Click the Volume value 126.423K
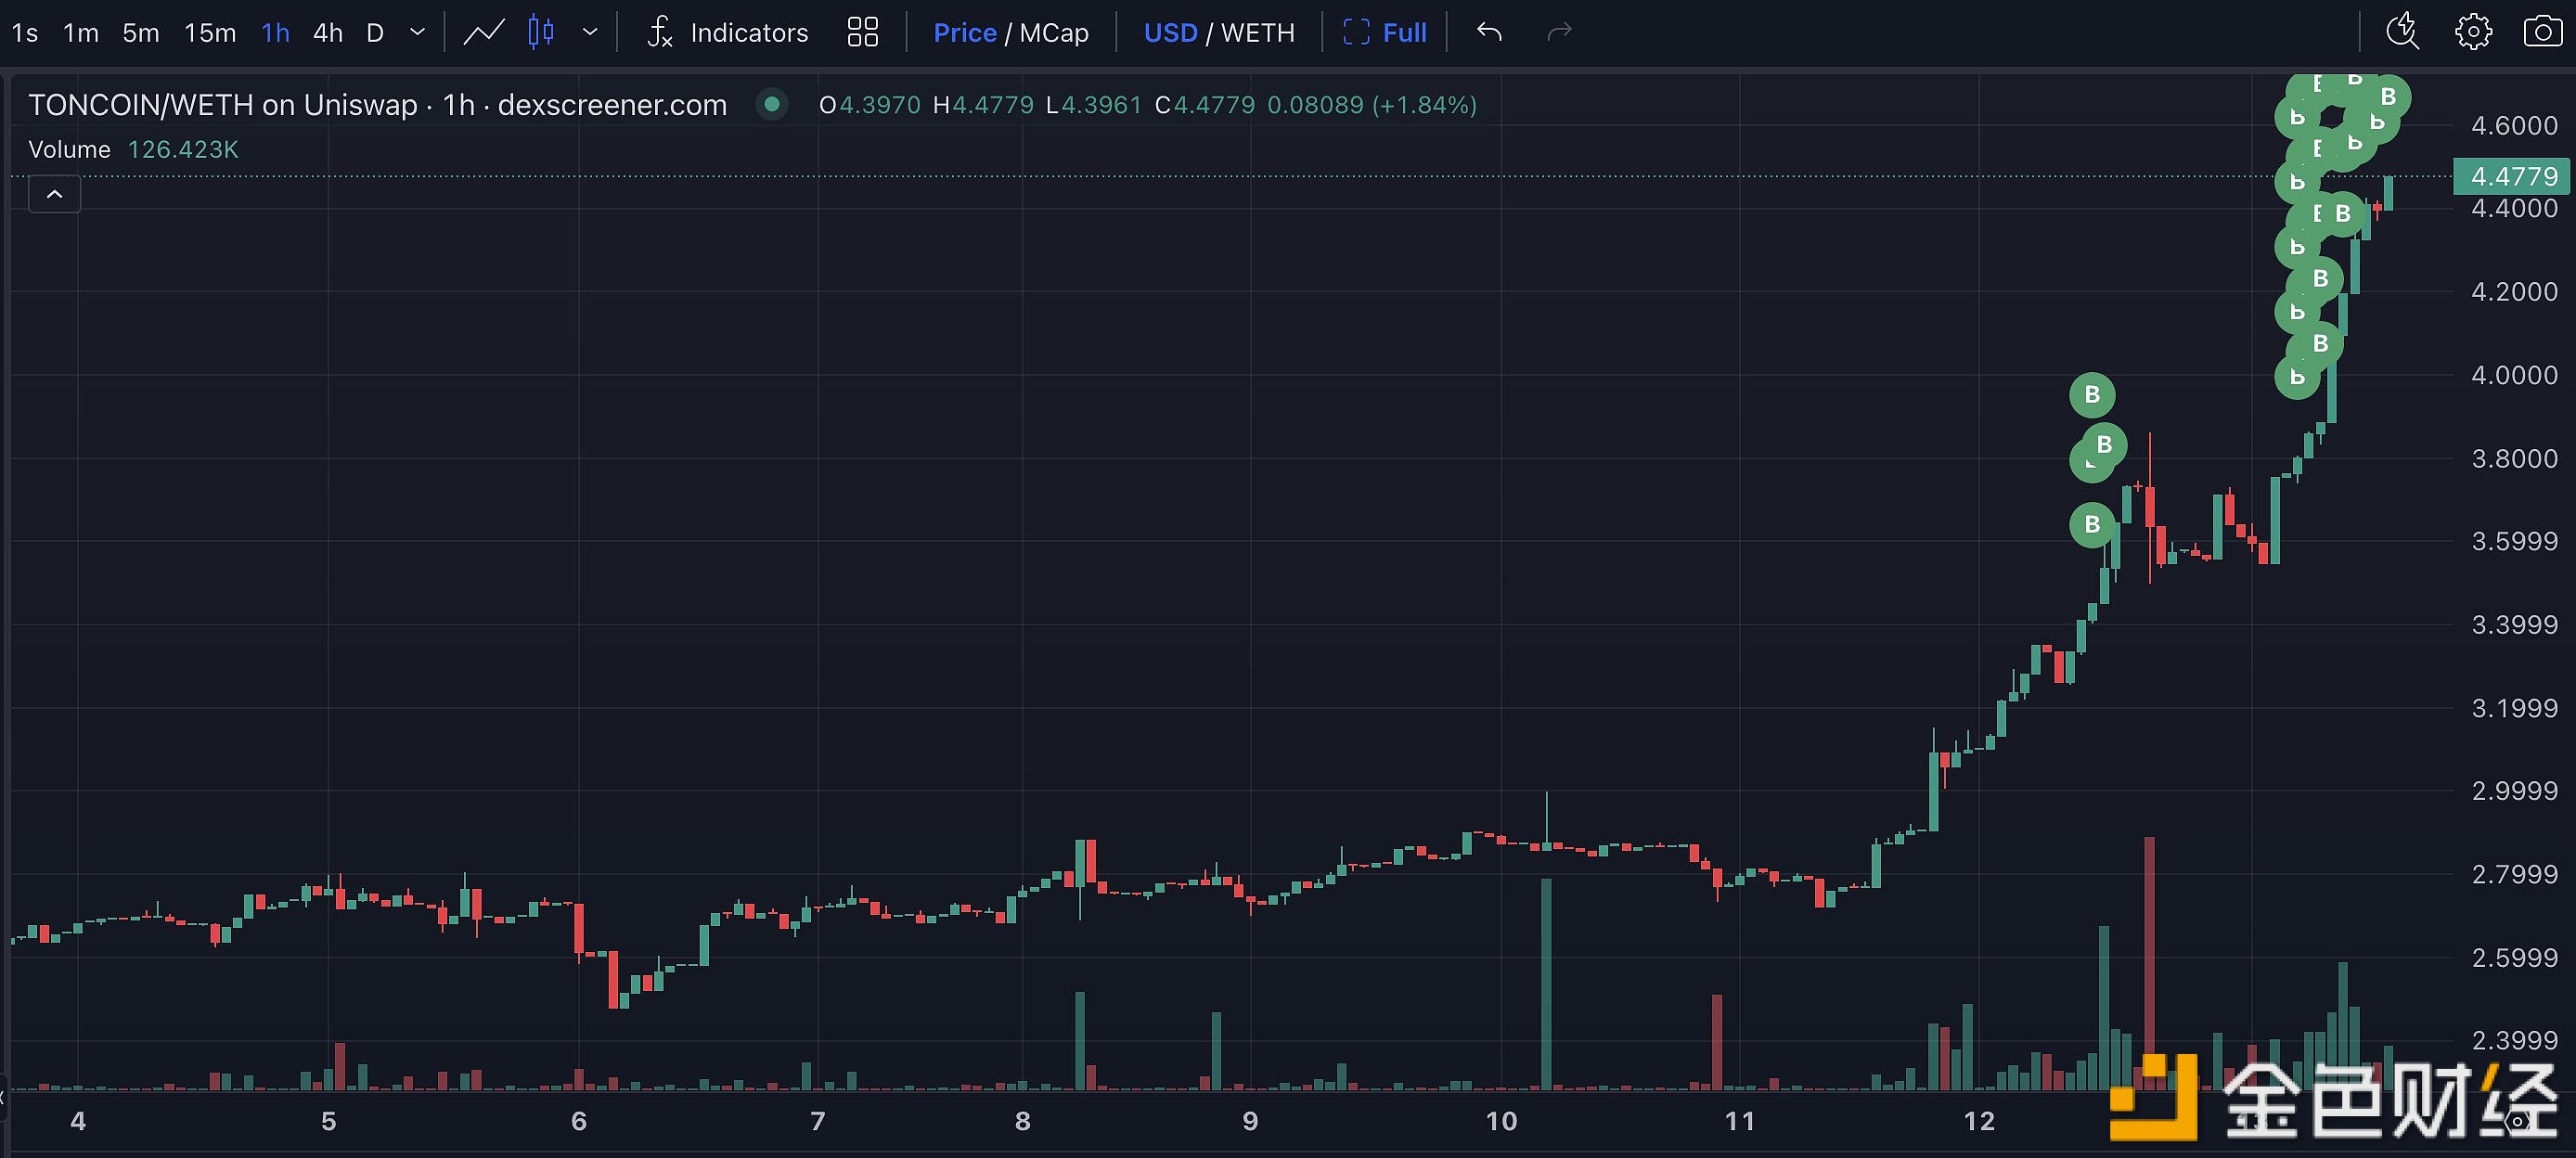The width and height of the screenshot is (2576, 1158). click(x=183, y=150)
